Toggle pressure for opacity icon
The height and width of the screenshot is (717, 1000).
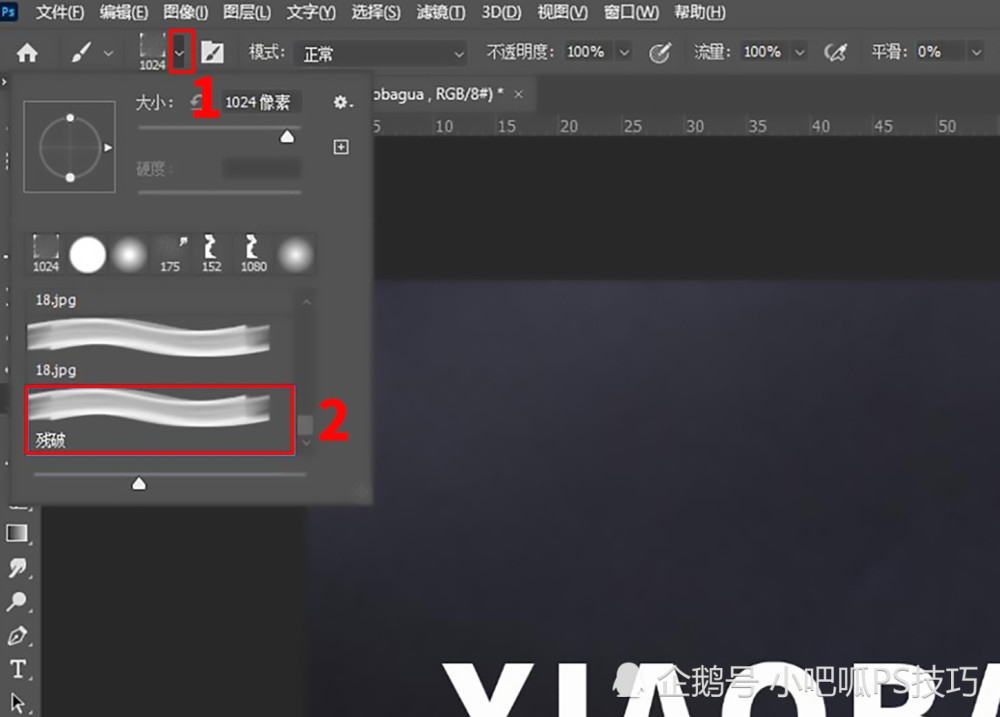(660, 52)
